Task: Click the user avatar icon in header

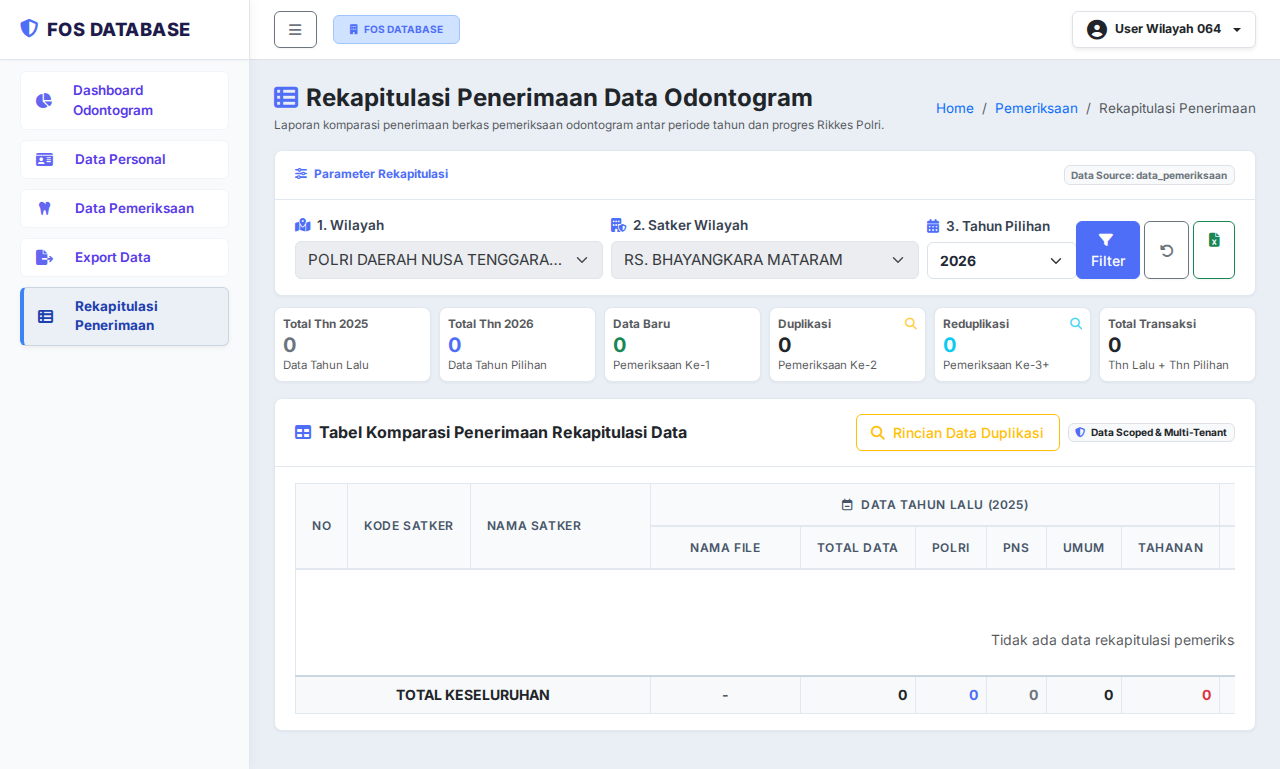Action: [x=1097, y=29]
